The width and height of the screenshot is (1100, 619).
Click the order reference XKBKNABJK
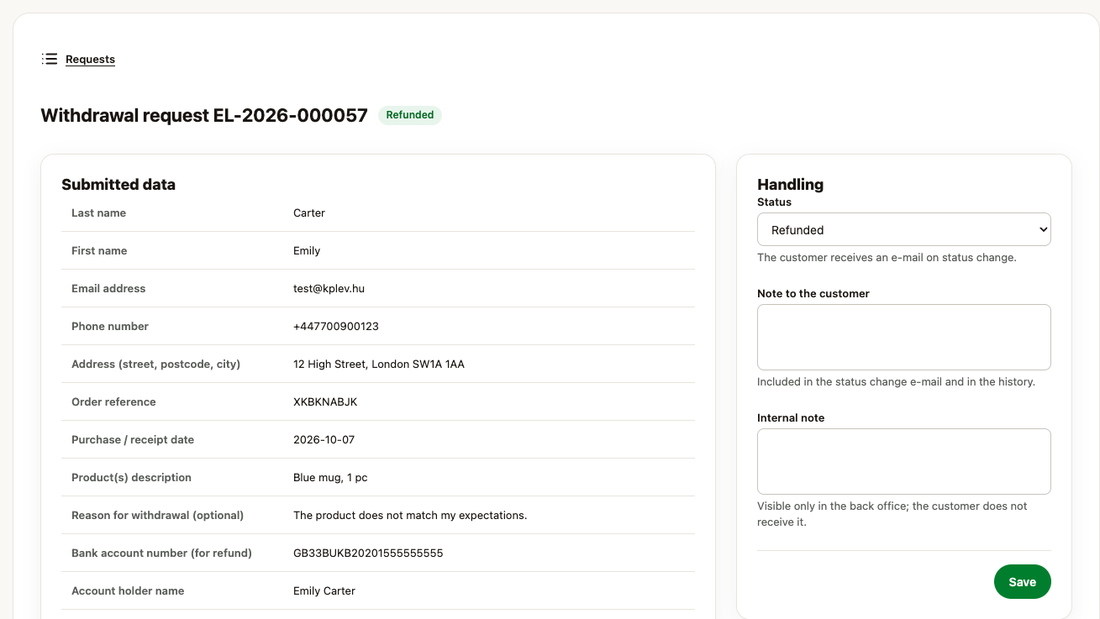point(325,402)
